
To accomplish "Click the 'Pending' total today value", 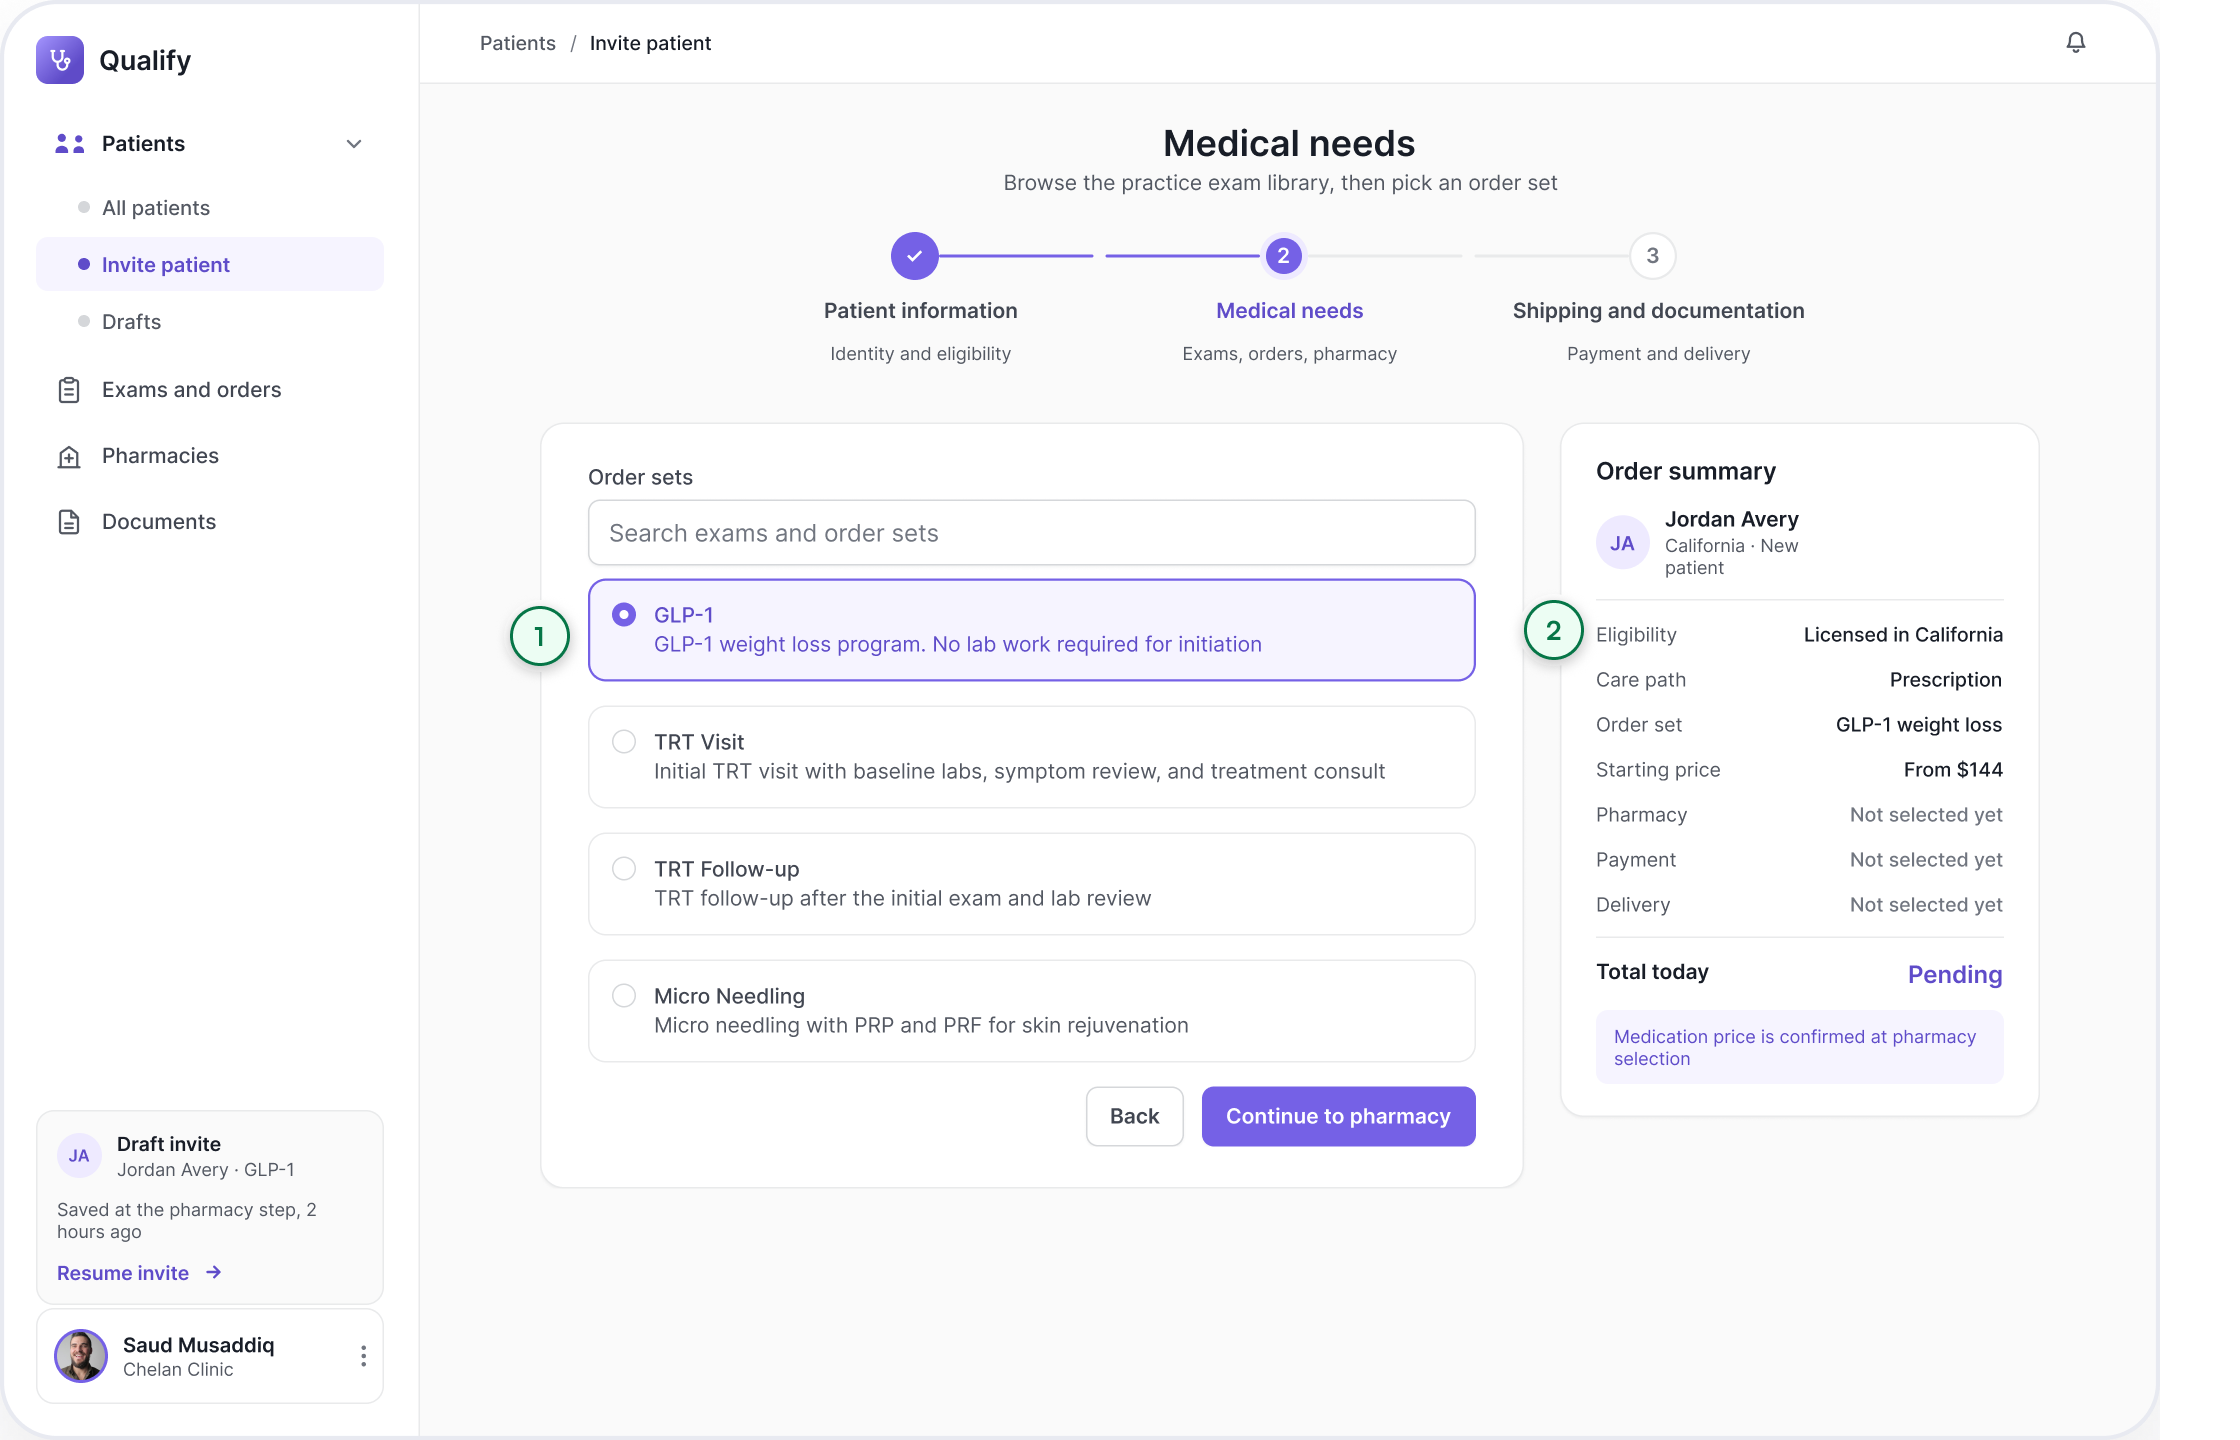I will pos(1955,974).
